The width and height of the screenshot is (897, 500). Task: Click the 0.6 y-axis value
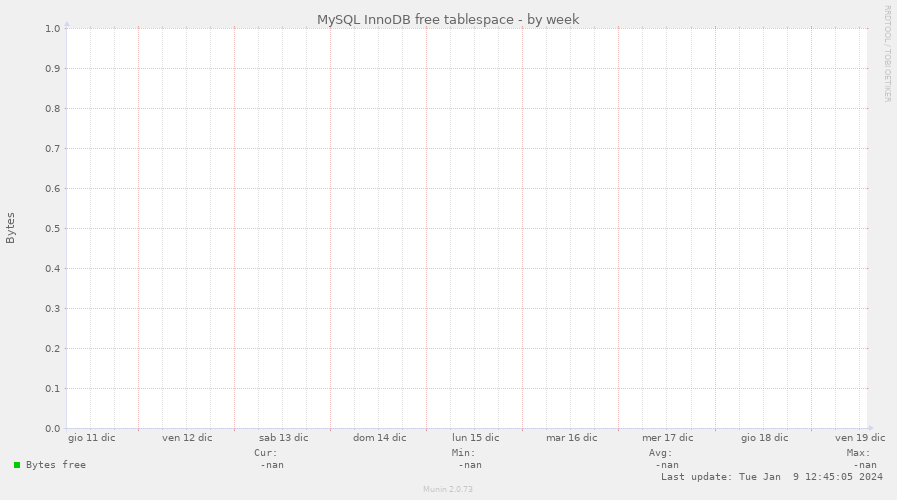pyautogui.click(x=53, y=189)
